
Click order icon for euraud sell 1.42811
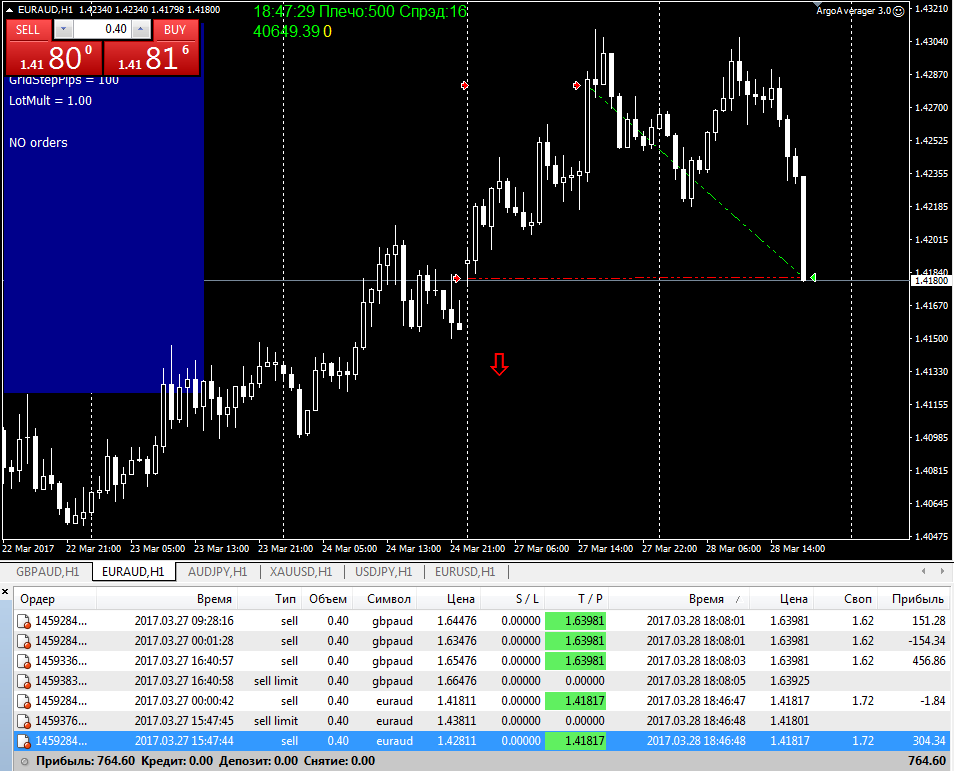24,742
